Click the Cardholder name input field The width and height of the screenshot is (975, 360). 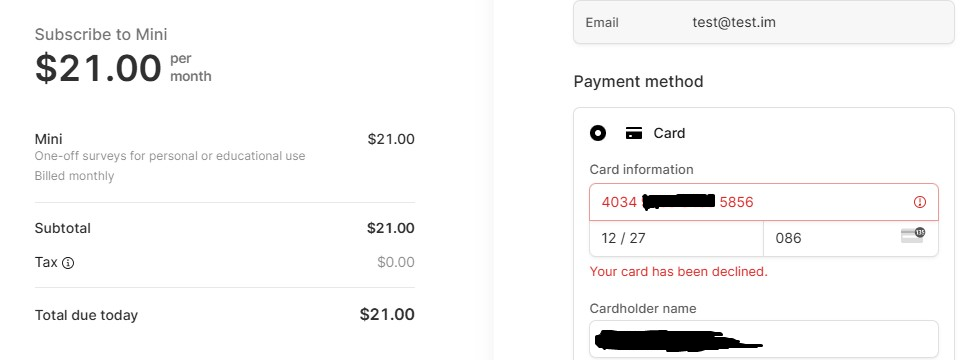(x=764, y=339)
